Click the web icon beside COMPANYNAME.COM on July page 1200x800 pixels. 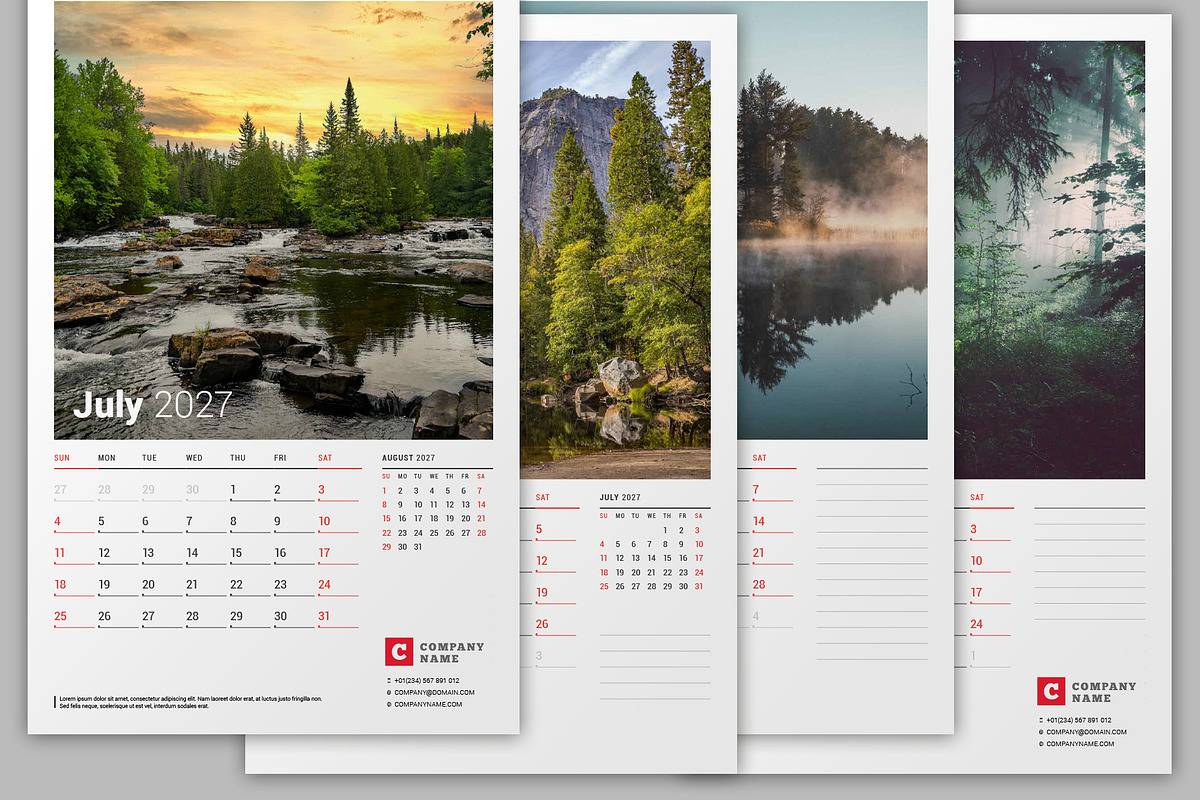(x=389, y=704)
